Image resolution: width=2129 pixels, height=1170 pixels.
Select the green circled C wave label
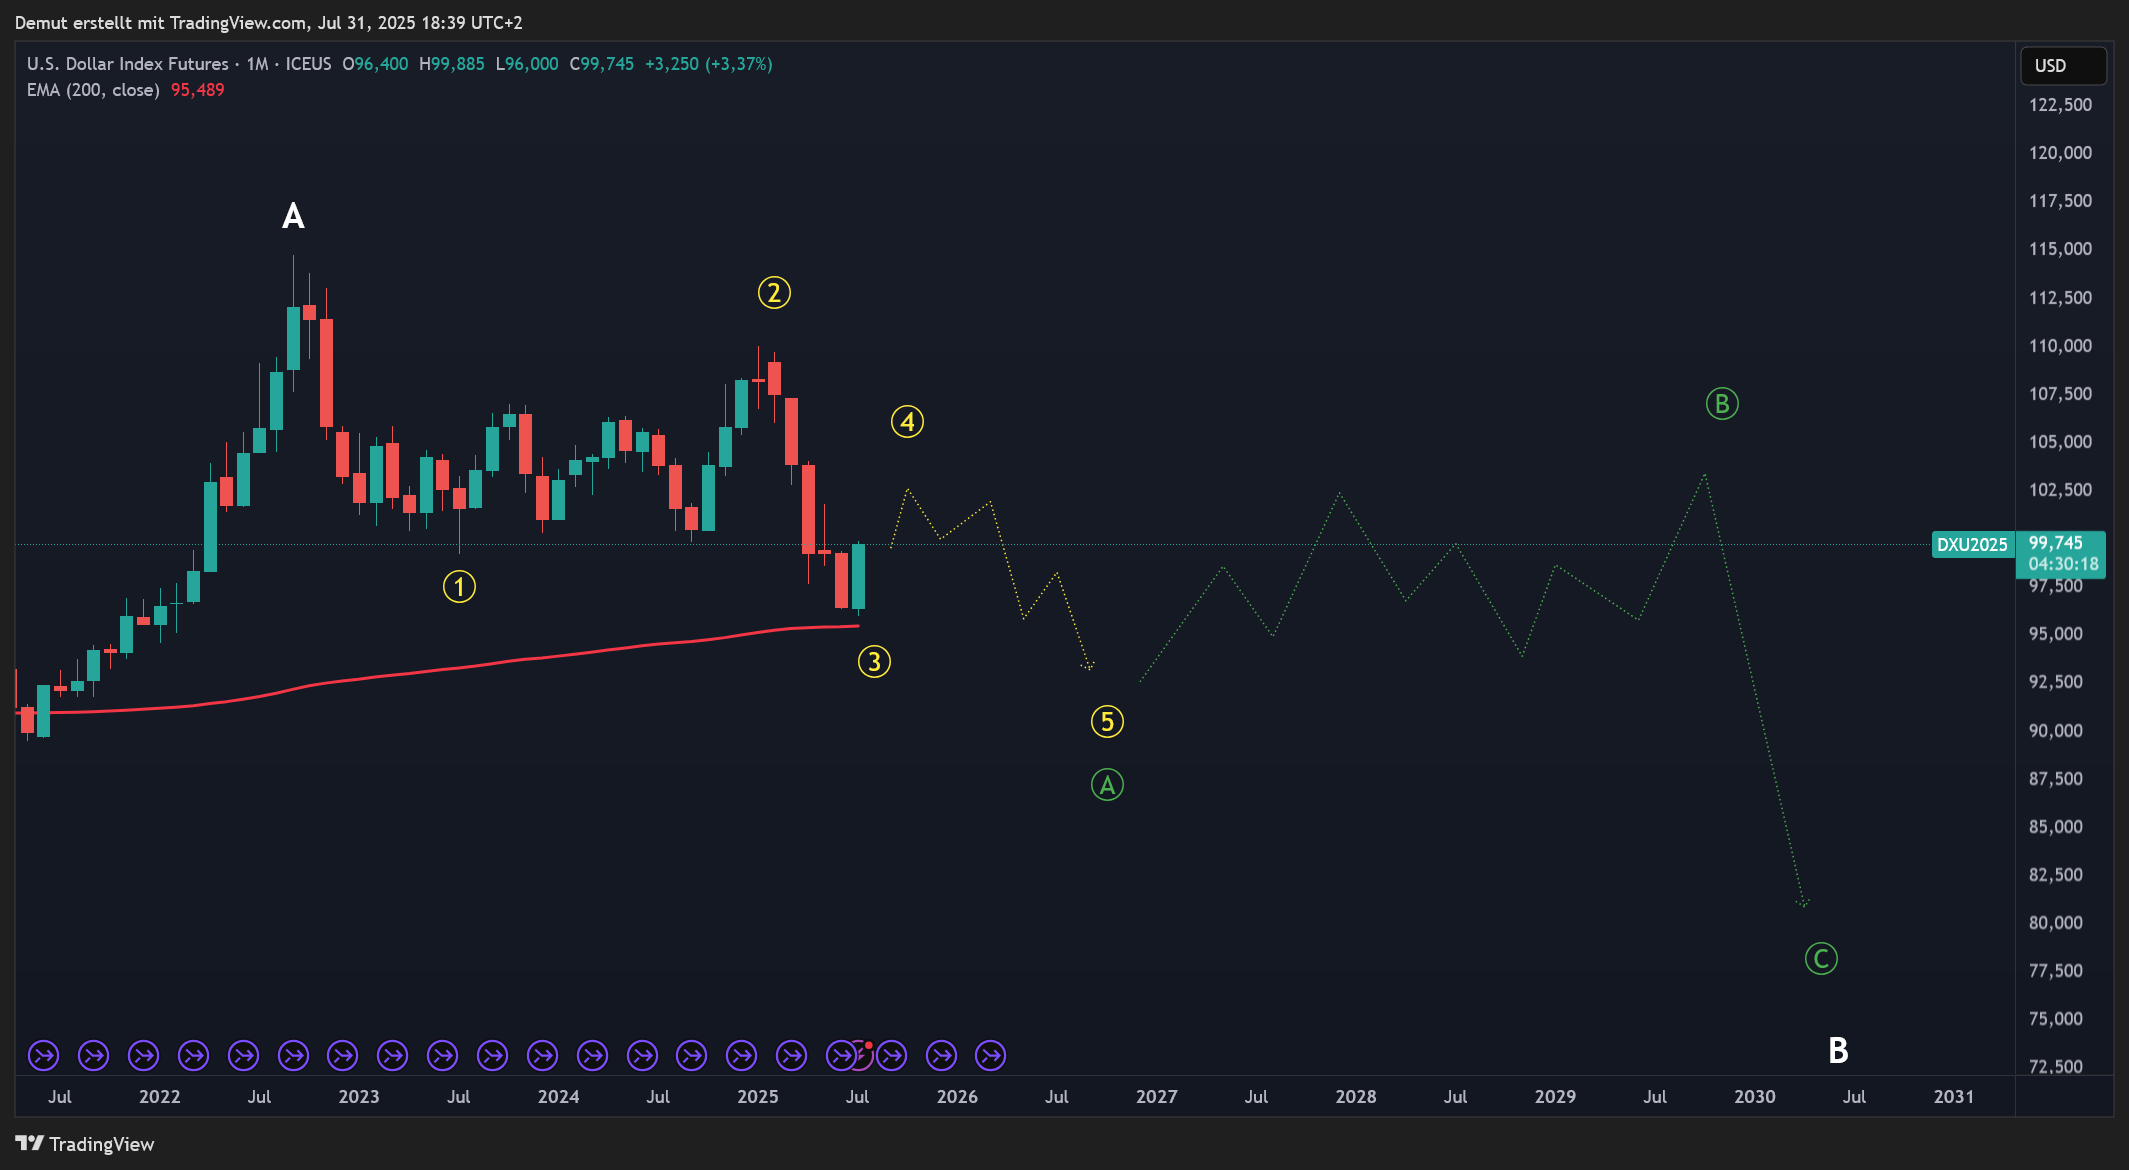coord(1821,959)
